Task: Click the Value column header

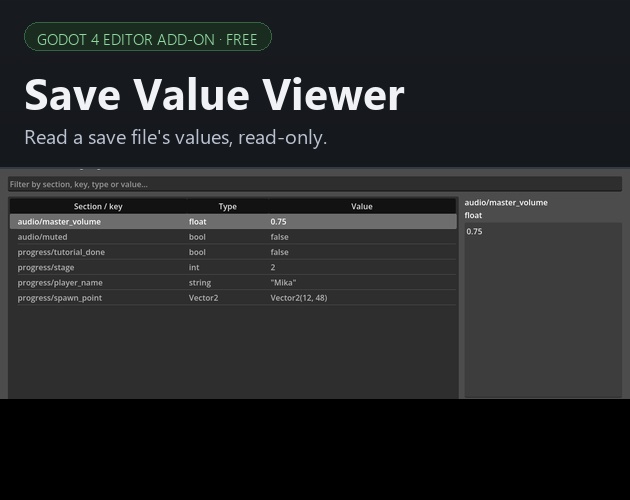Action: (x=362, y=206)
